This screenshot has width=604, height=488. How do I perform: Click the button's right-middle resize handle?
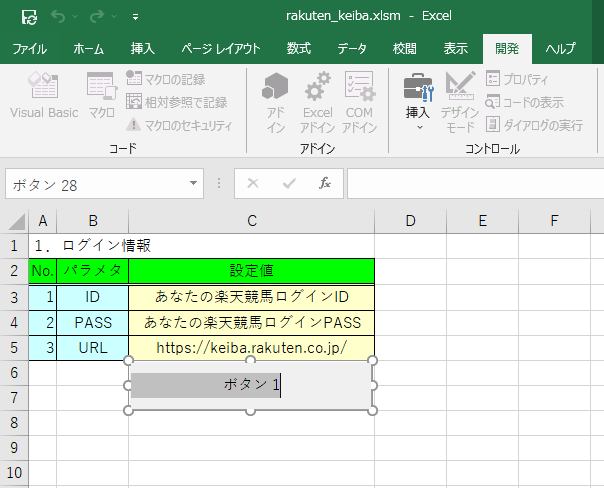click(x=372, y=386)
